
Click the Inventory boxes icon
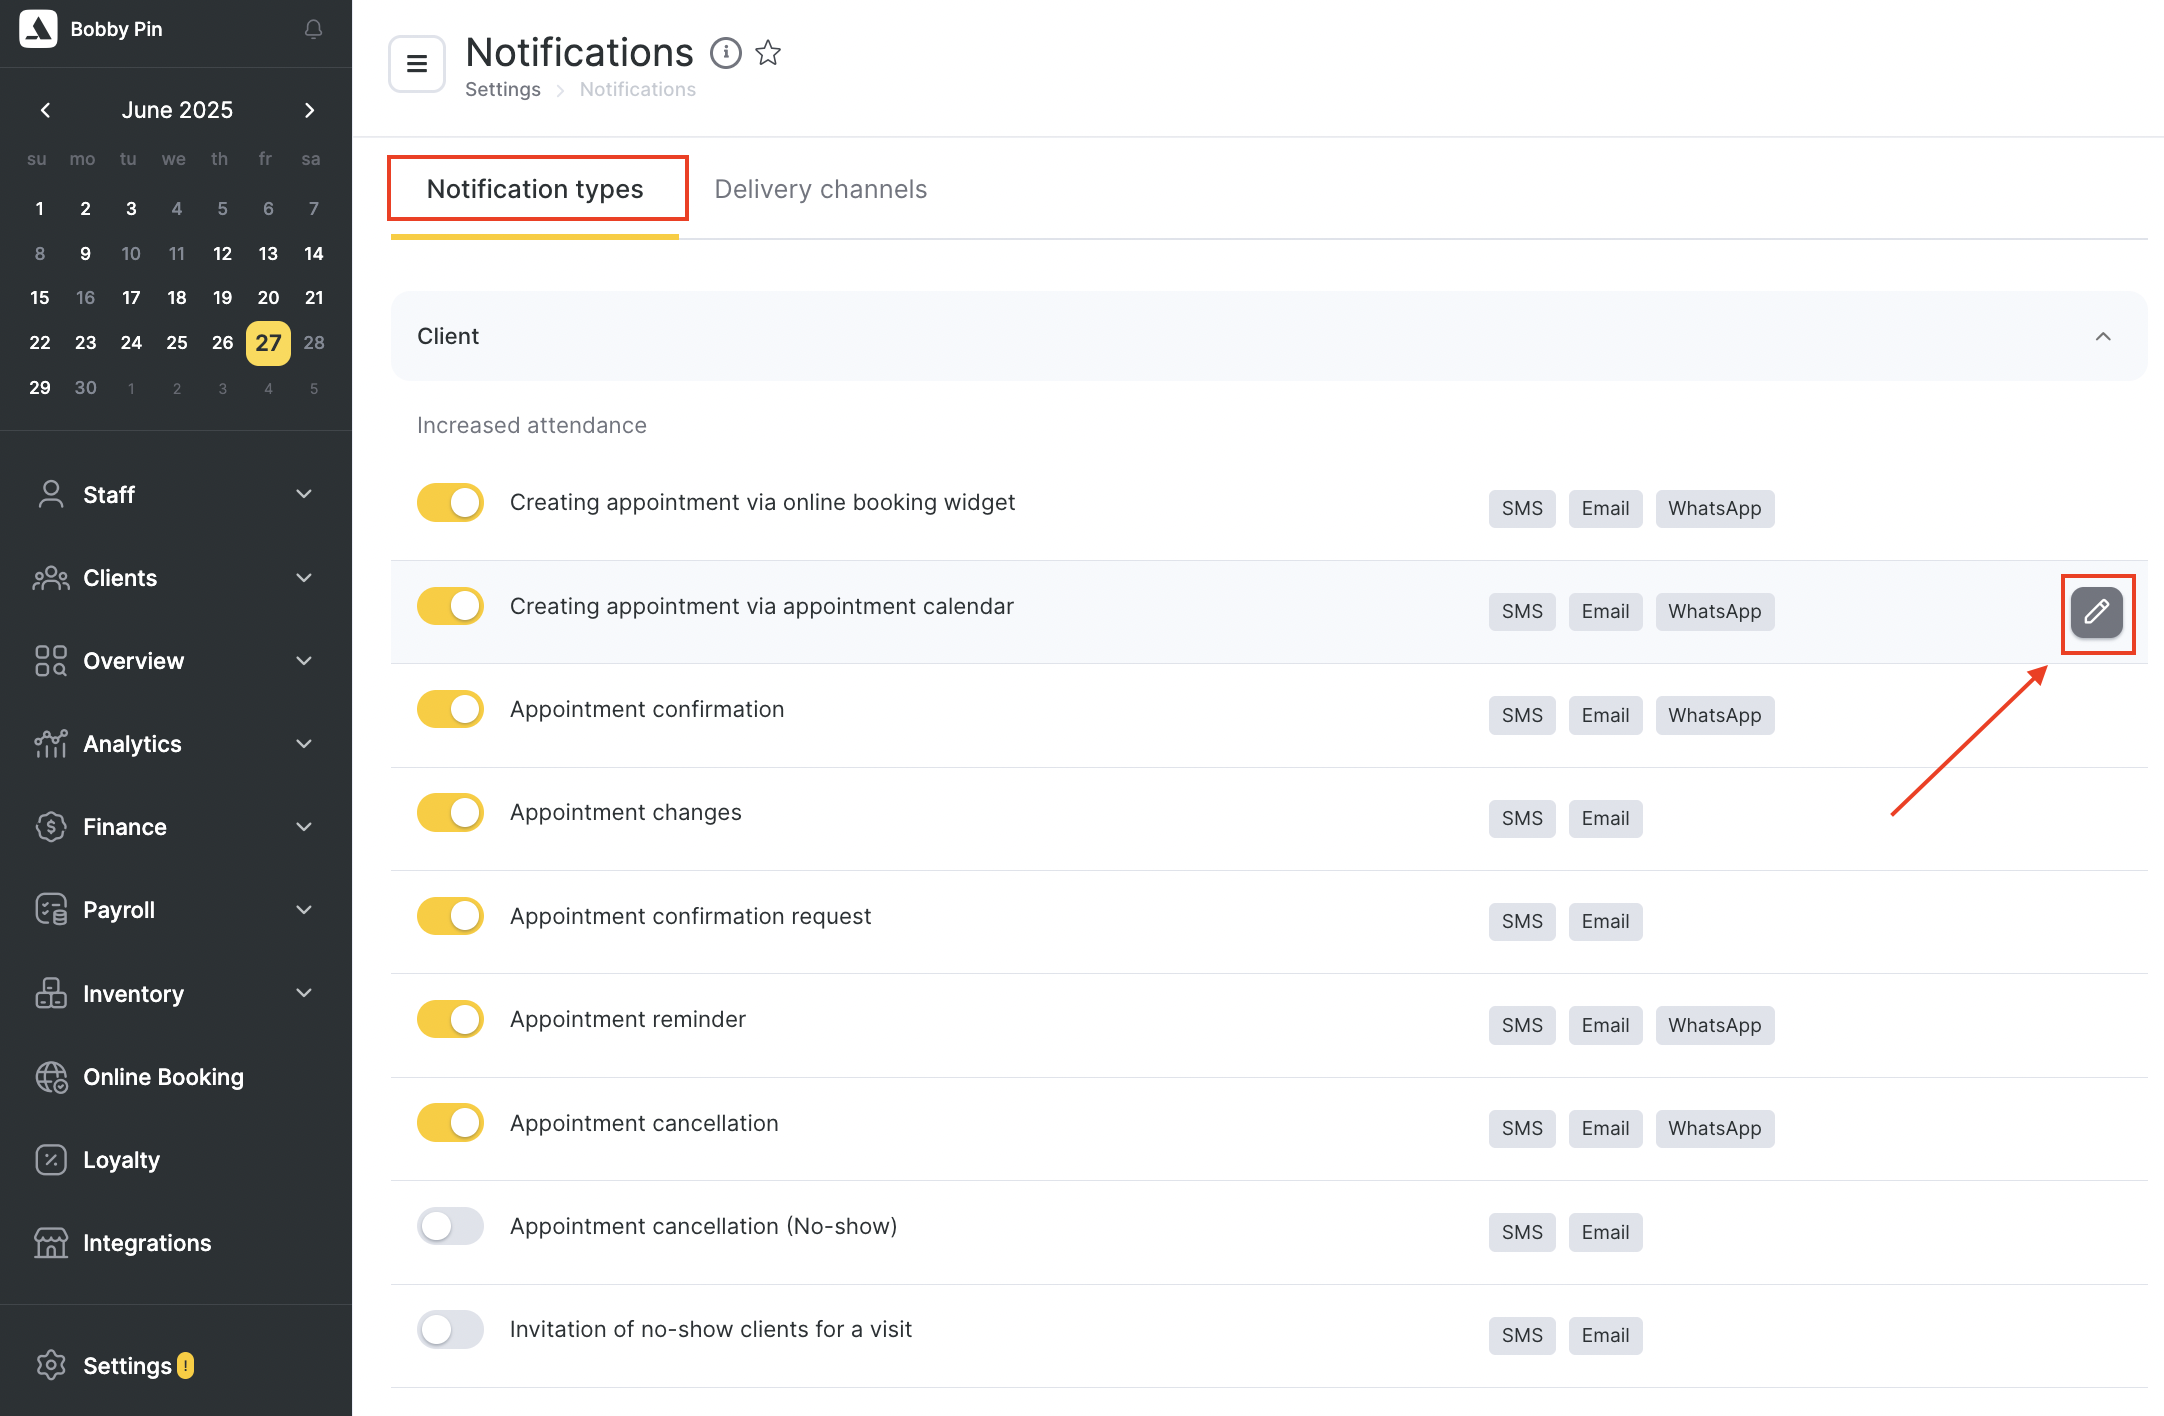[51, 993]
